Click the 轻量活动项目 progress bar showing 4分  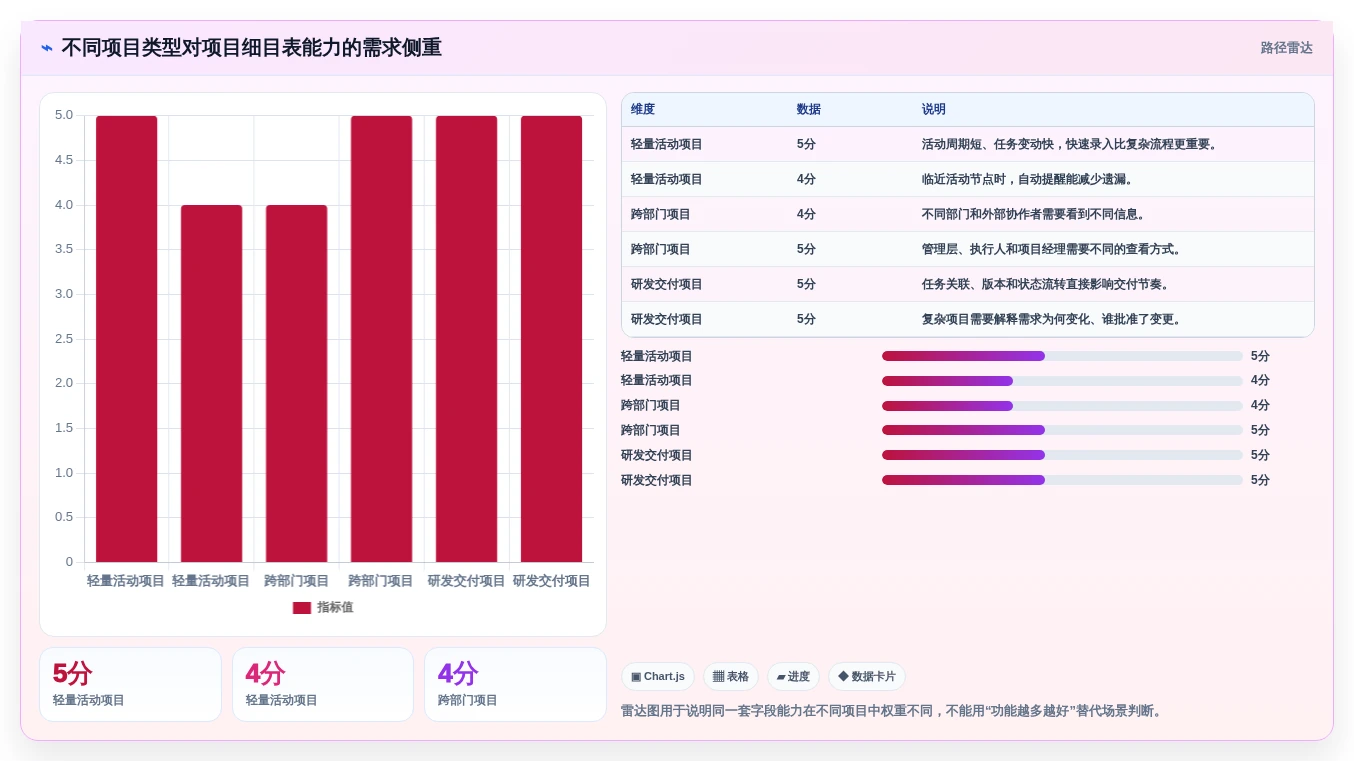click(x=1062, y=381)
